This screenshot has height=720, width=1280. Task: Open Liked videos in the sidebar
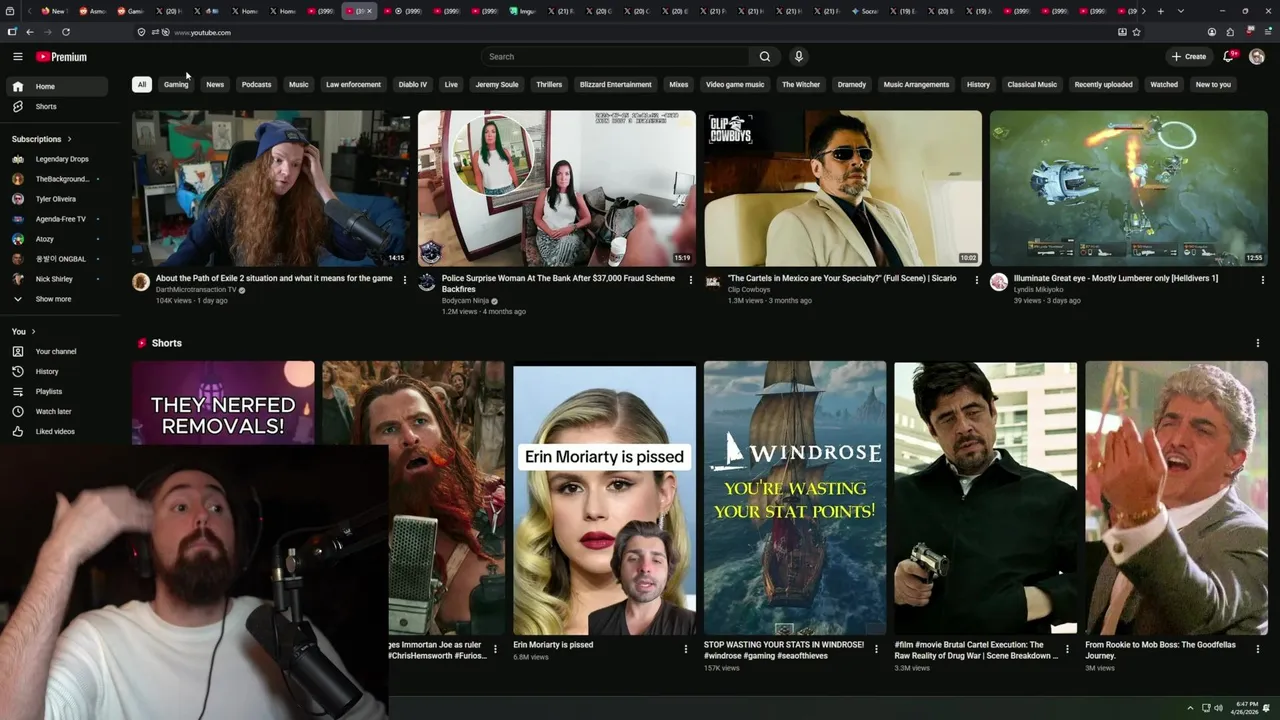pos(56,432)
